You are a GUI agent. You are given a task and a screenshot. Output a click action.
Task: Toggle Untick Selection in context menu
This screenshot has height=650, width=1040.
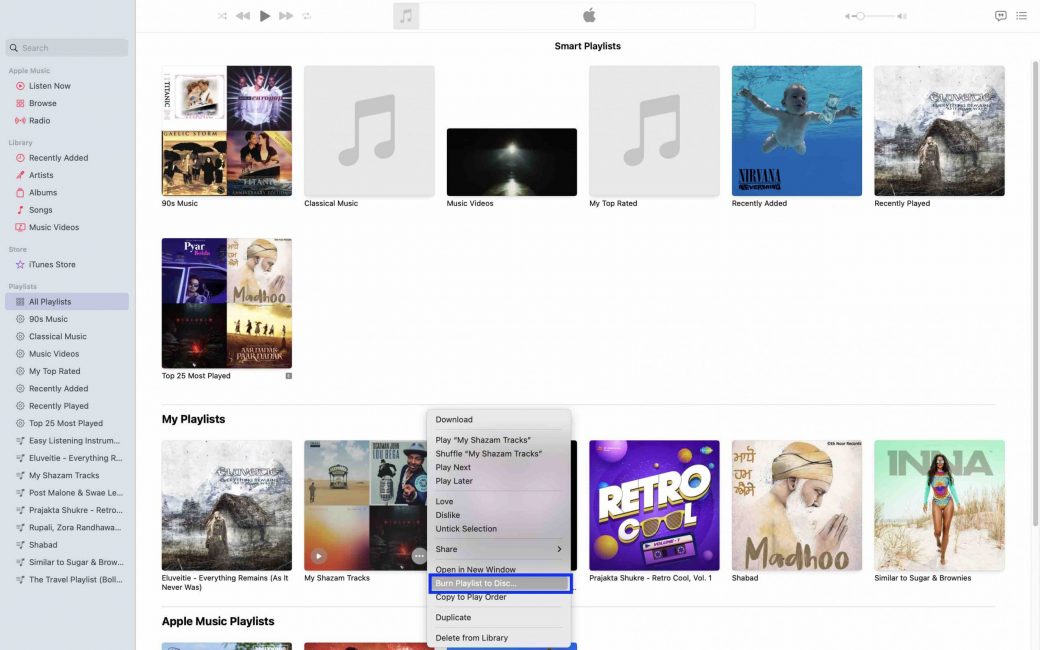(x=466, y=529)
